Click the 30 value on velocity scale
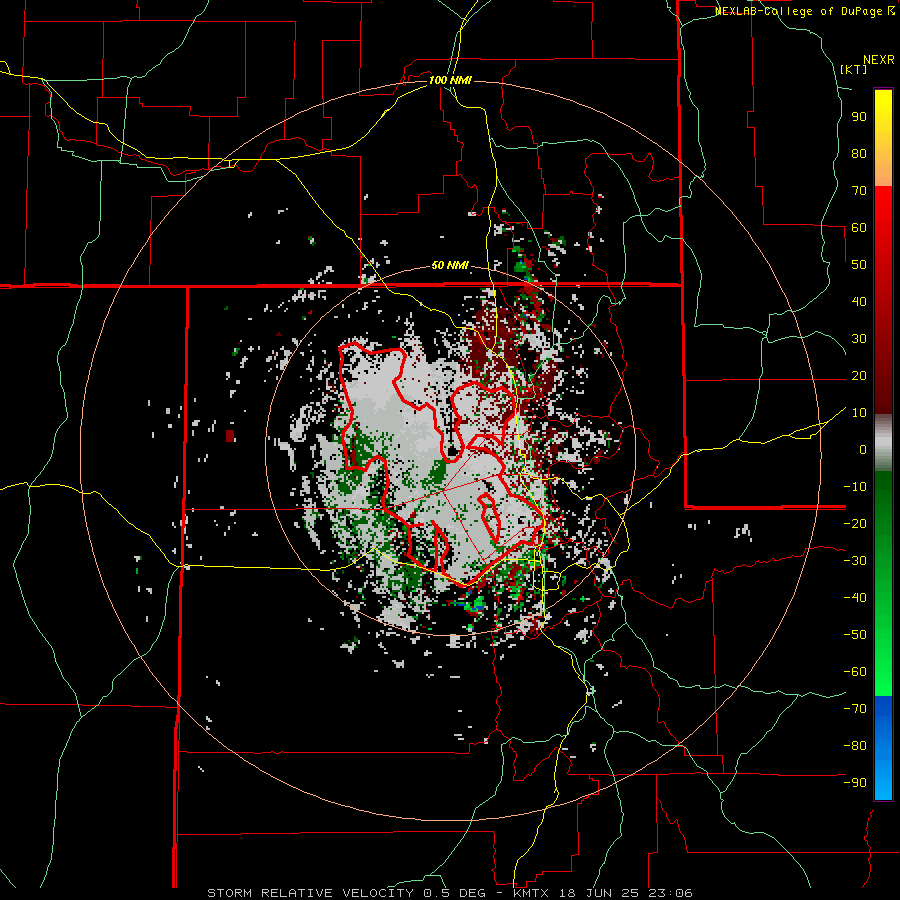Viewport: 900px width, 900px height. [x=859, y=339]
